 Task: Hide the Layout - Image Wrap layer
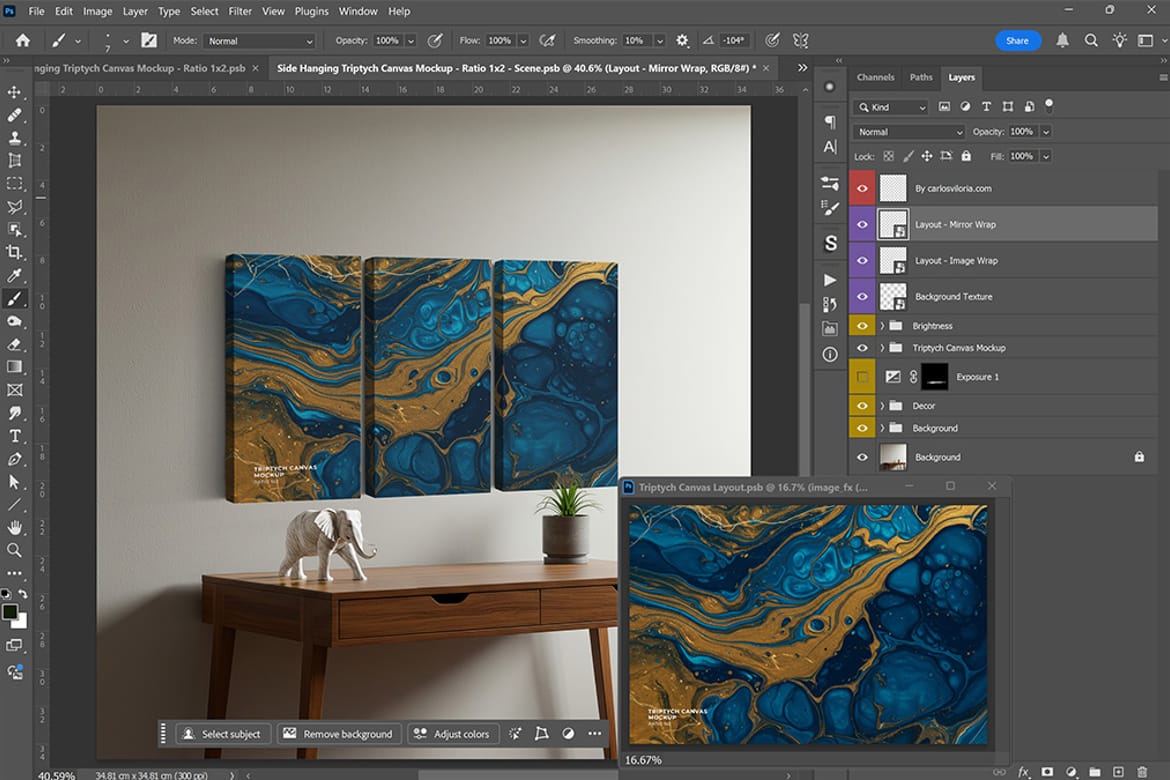[x=863, y=260]
